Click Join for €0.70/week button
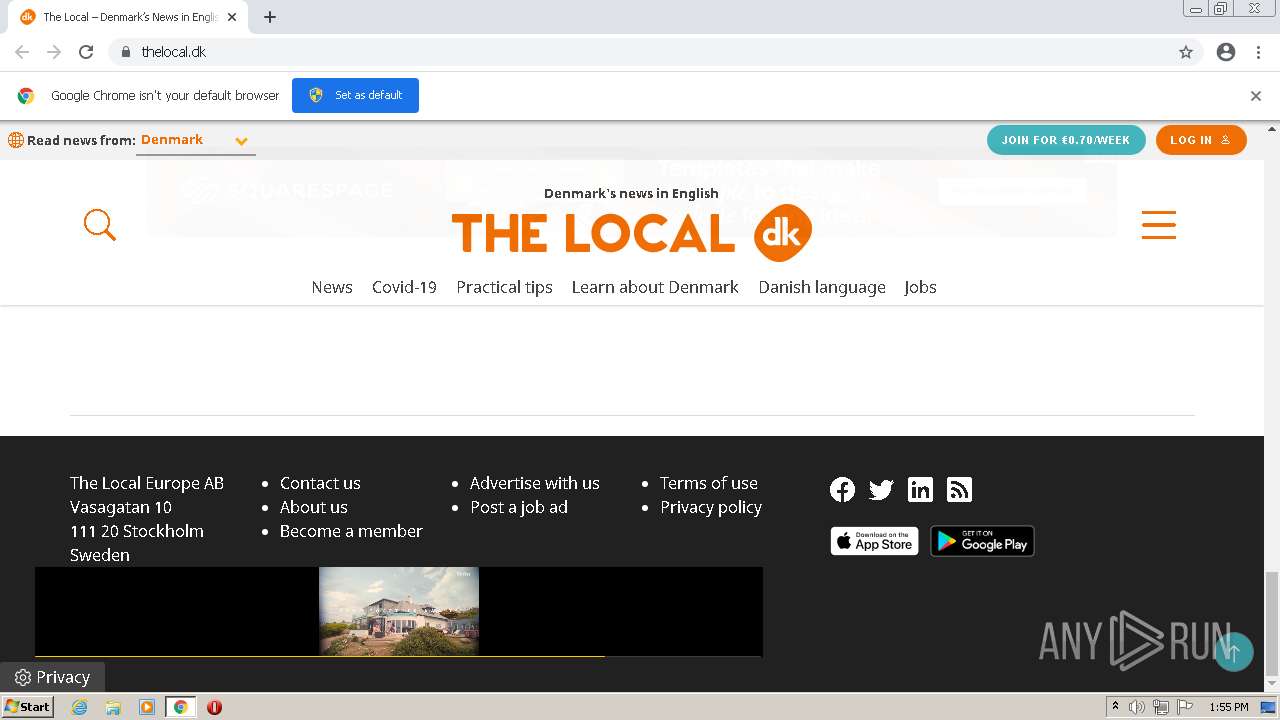Image resolution: width=1280 pixels, height=720 pixels. (x=1066, y=140)
